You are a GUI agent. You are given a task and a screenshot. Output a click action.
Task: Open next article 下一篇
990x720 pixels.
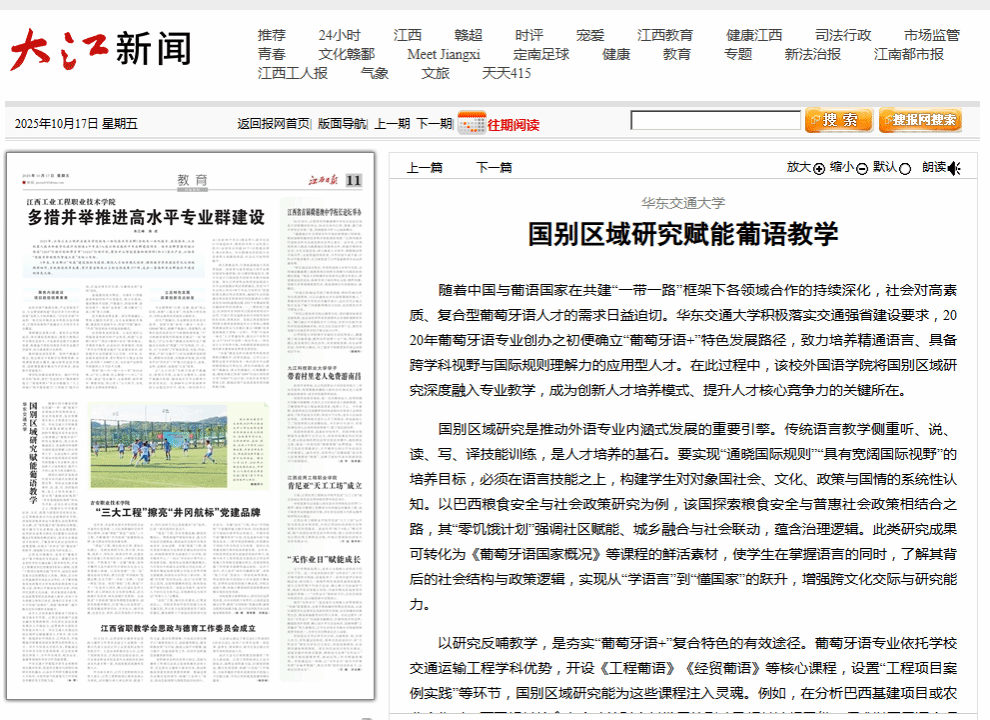[x=494, y=168]
